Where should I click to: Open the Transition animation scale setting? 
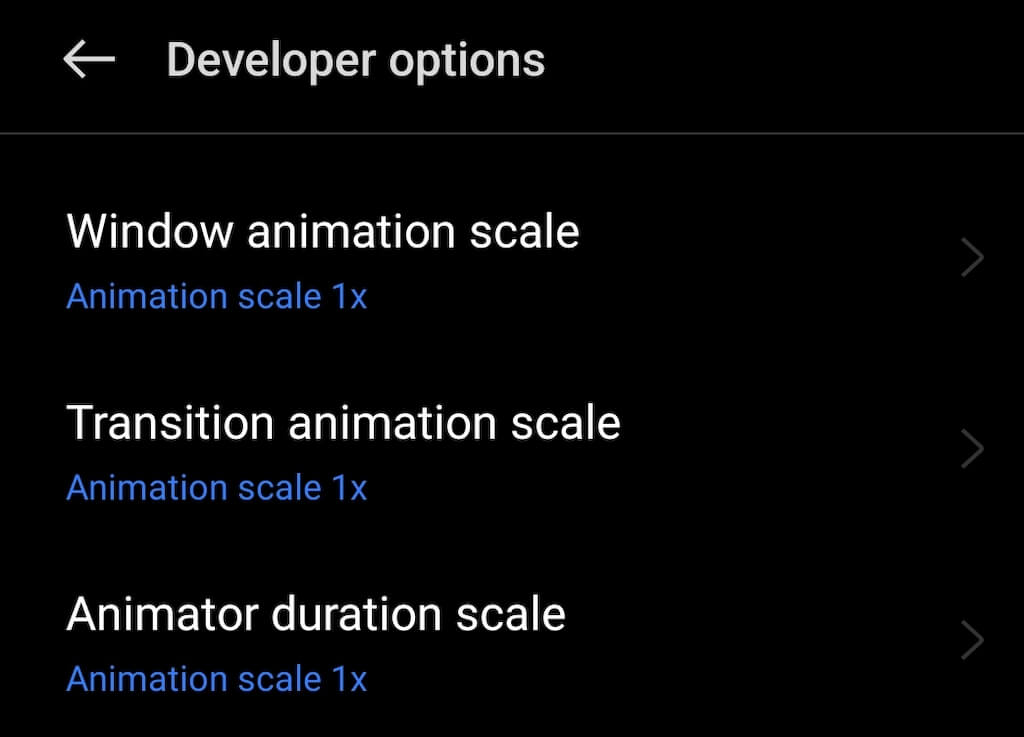click(343, 423)
